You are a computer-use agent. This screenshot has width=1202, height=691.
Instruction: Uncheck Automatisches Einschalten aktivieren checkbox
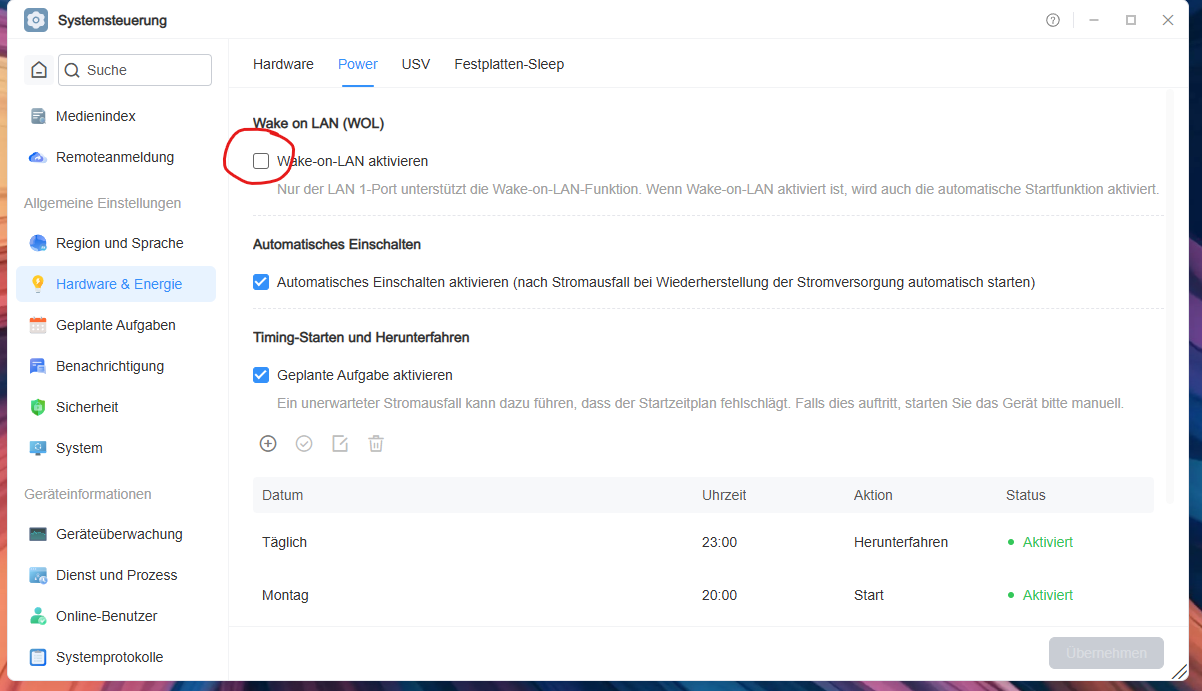(261, 282)
